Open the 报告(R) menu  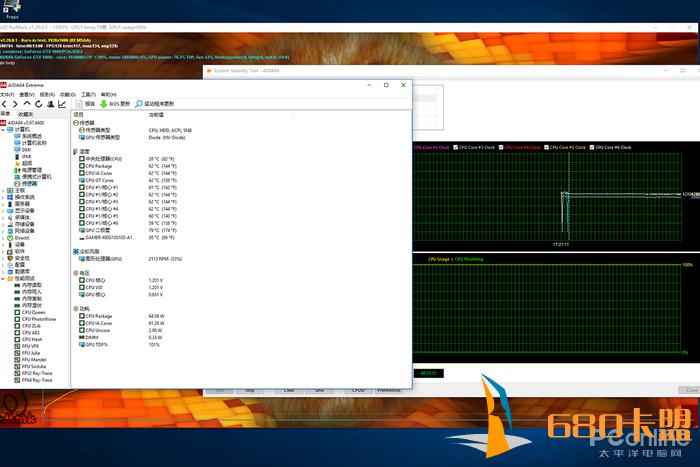tap(47, 95)
